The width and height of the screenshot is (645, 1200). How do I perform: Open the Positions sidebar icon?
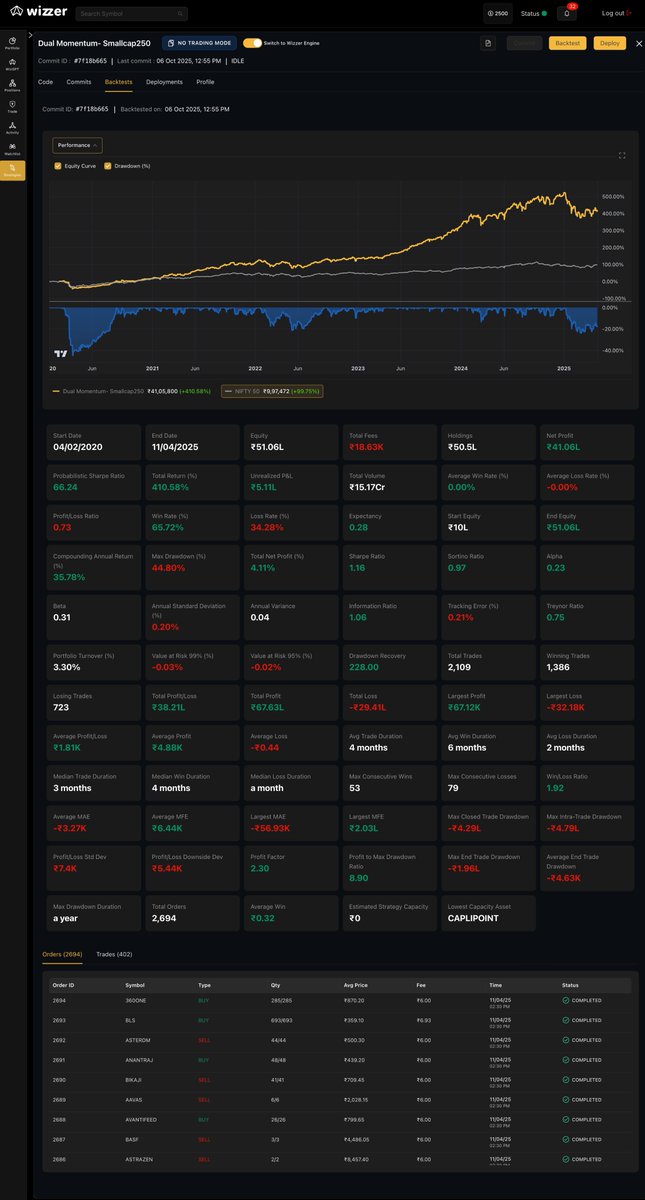click(x=12, y=87)
